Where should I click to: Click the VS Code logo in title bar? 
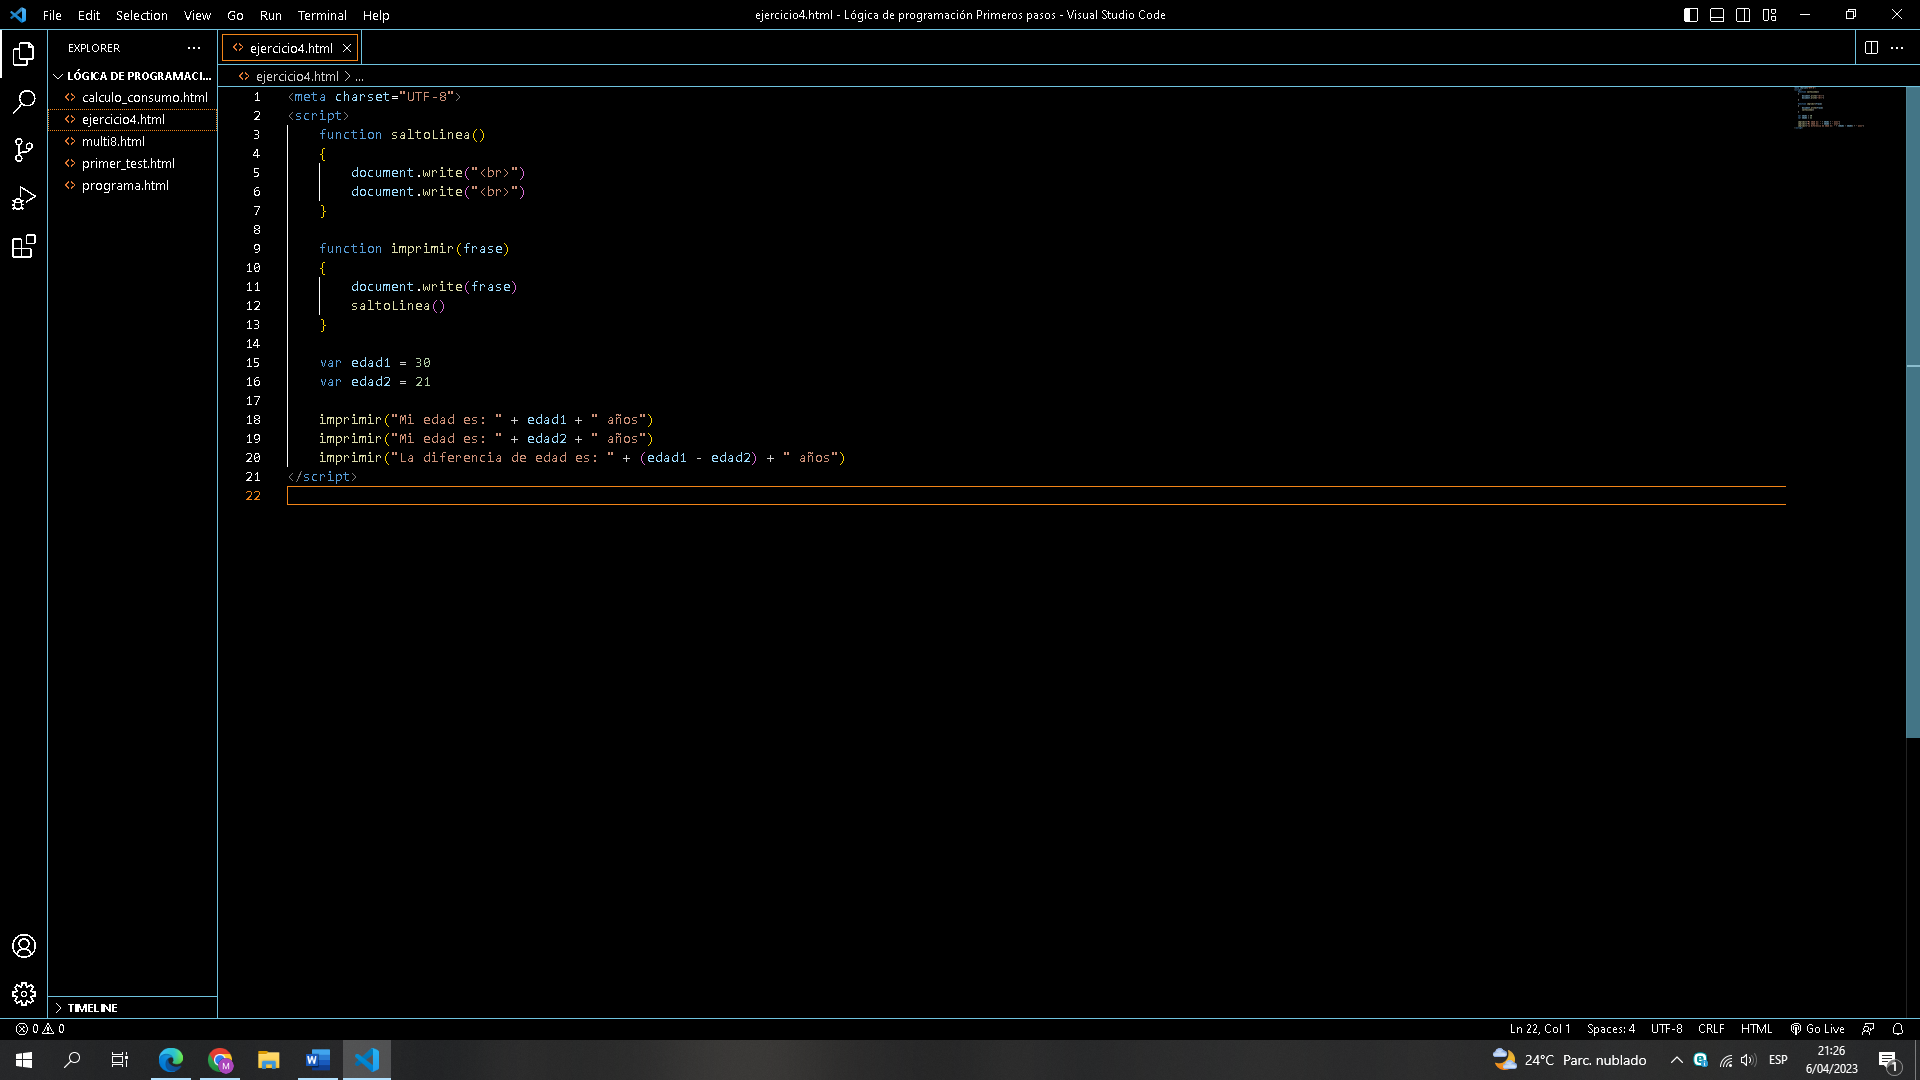(18, 15)
